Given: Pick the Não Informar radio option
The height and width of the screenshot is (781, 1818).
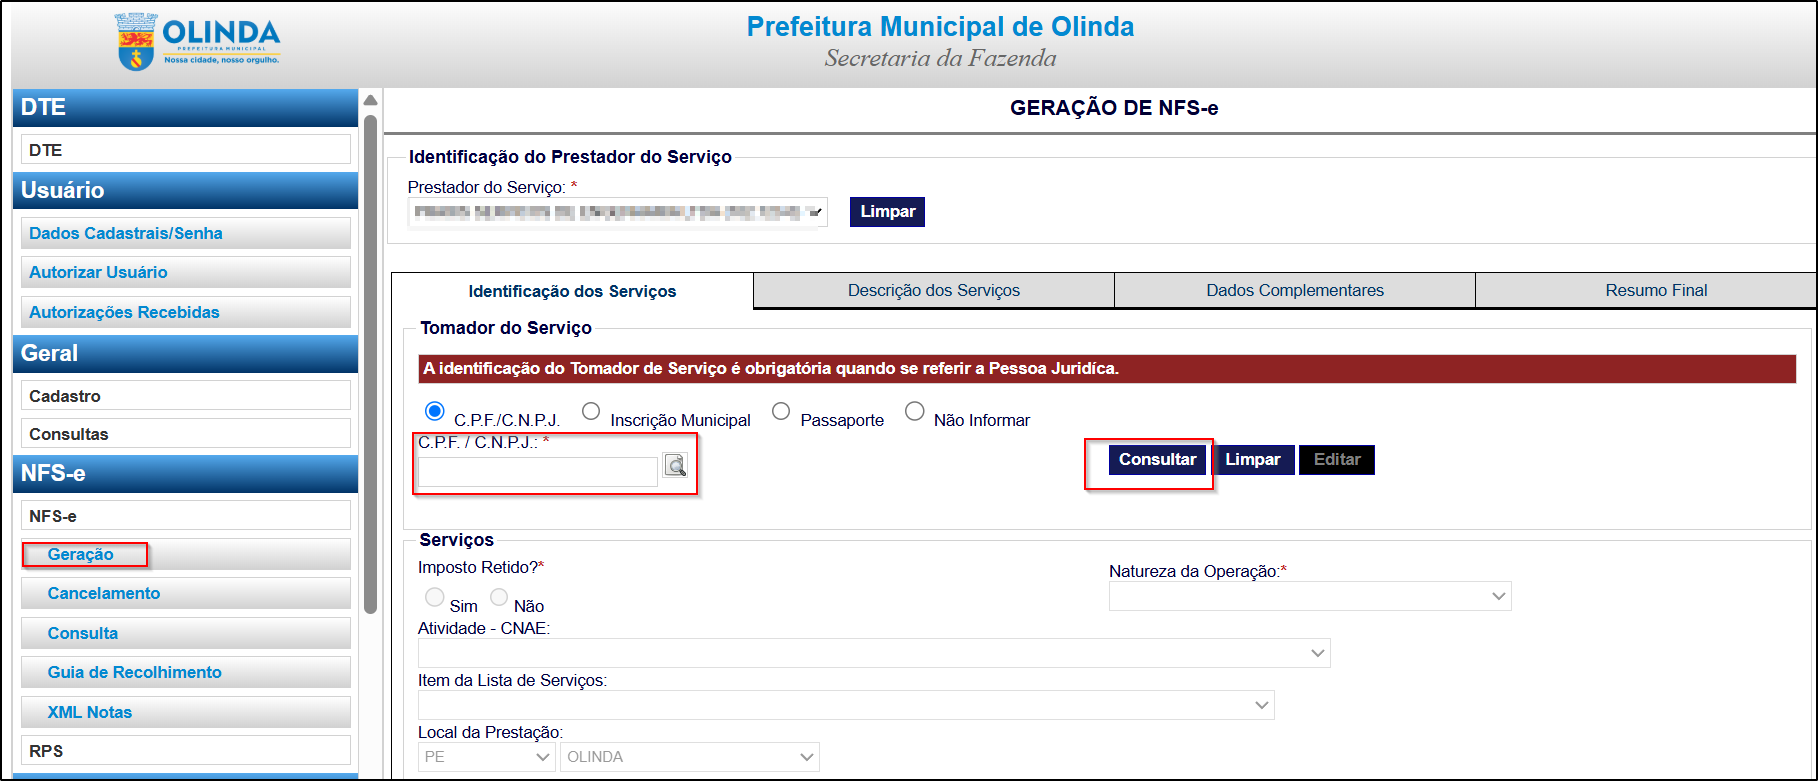Looking at the screenshot, I should pyautogui.click(x=914, y=412).
